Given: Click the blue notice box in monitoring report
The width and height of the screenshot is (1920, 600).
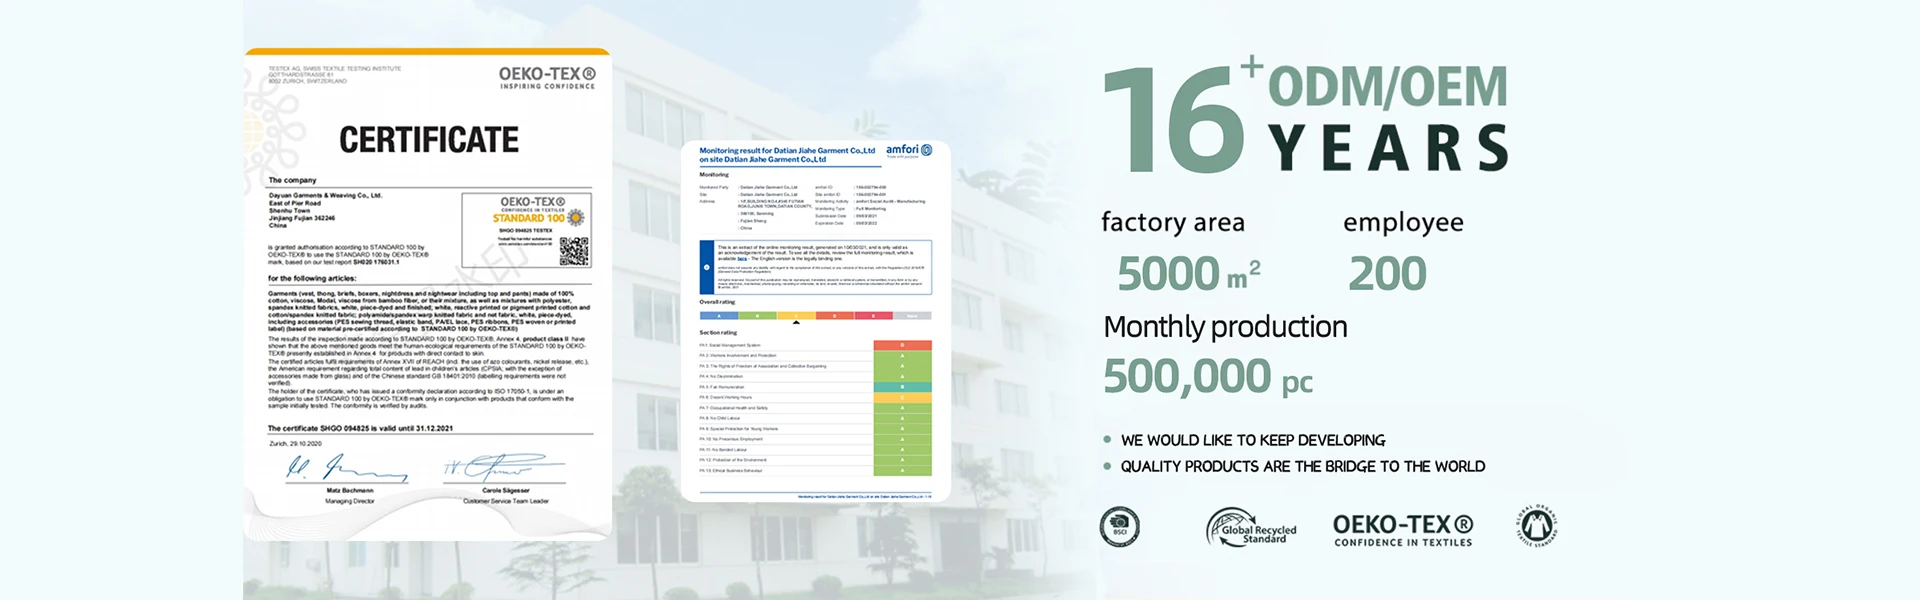Looking at the screenshot, I should tap(815, 267).
